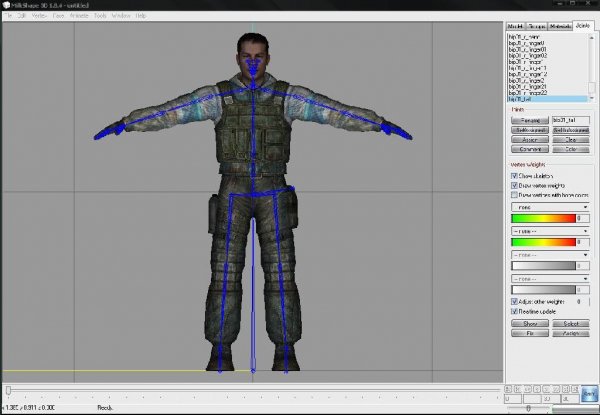
Task: Click the previous keyframe playback icon
Action: [x=517, y=389]
